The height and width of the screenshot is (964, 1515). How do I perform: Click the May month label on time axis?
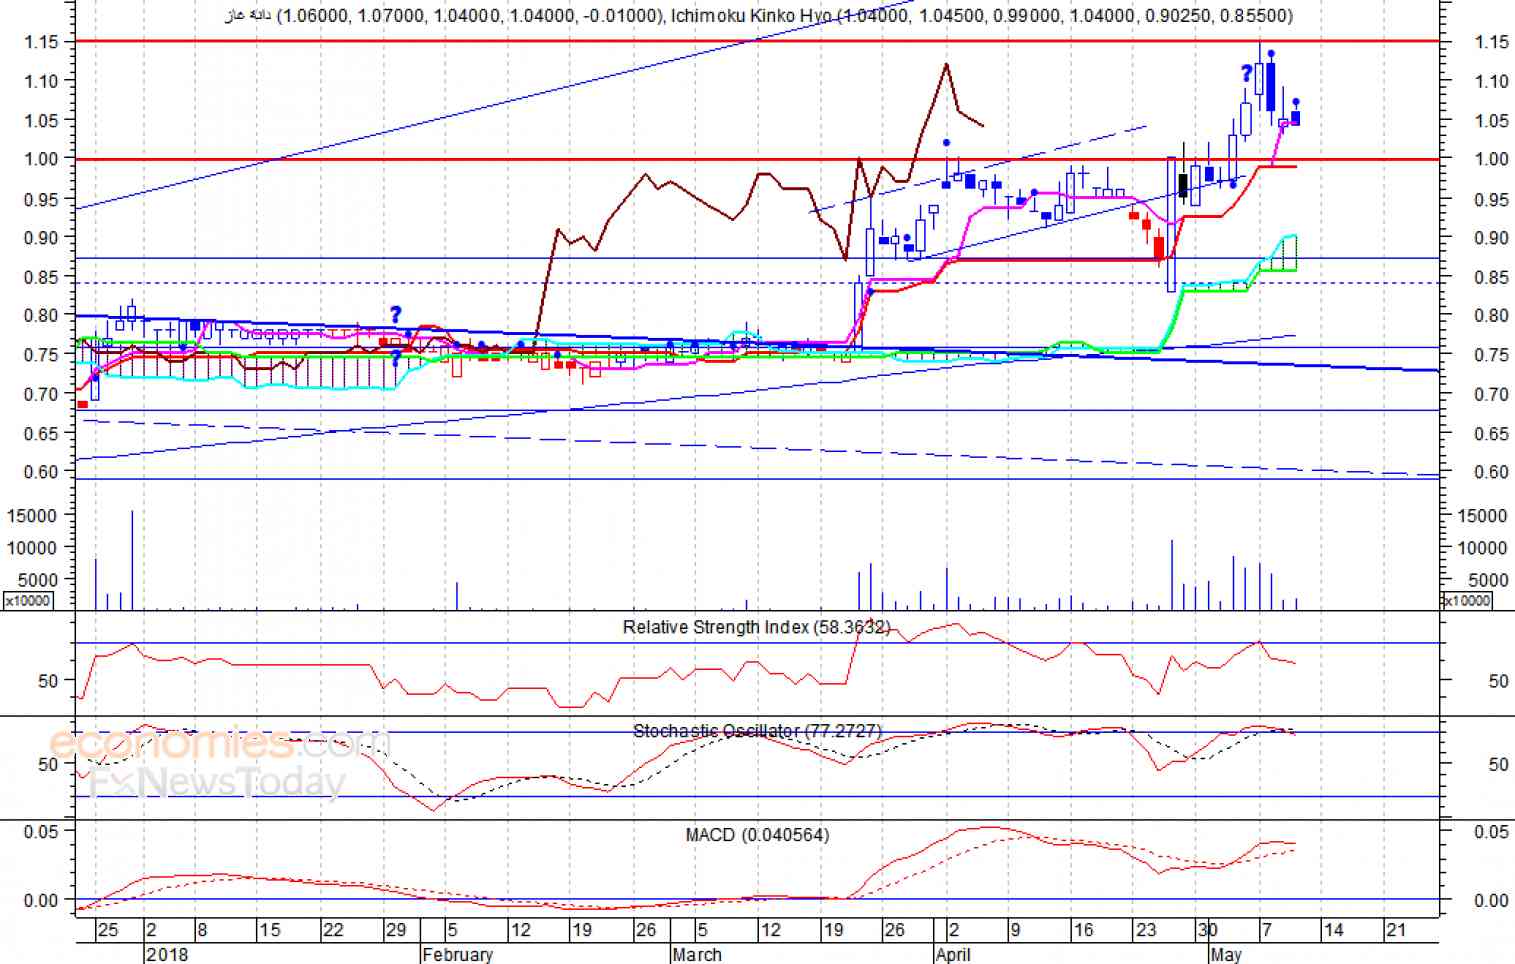(1226, 954)
